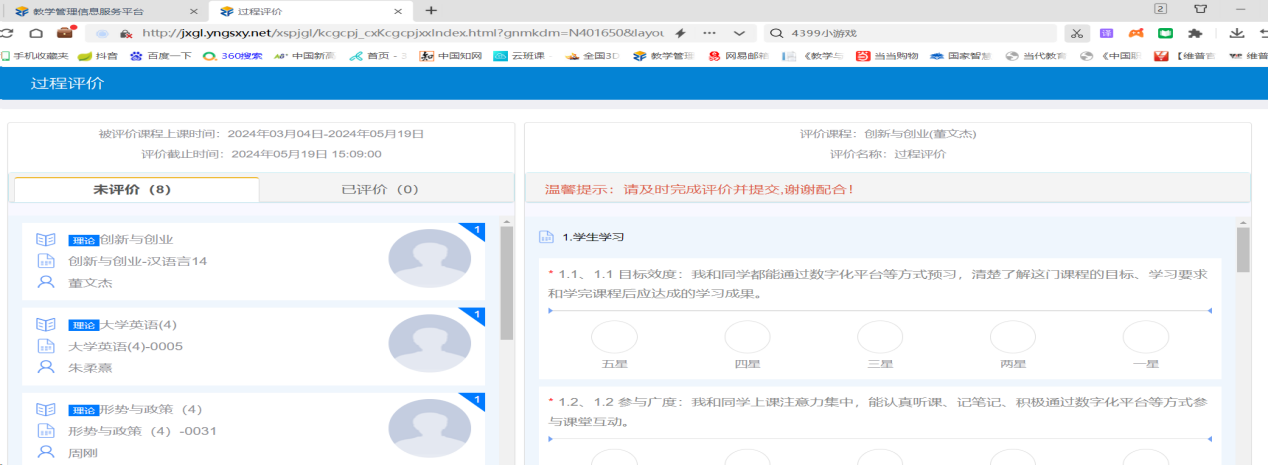Click the home icon in browser toolbar
The width and height of the screenshot is (1268, 465).
tap(35, 33)
